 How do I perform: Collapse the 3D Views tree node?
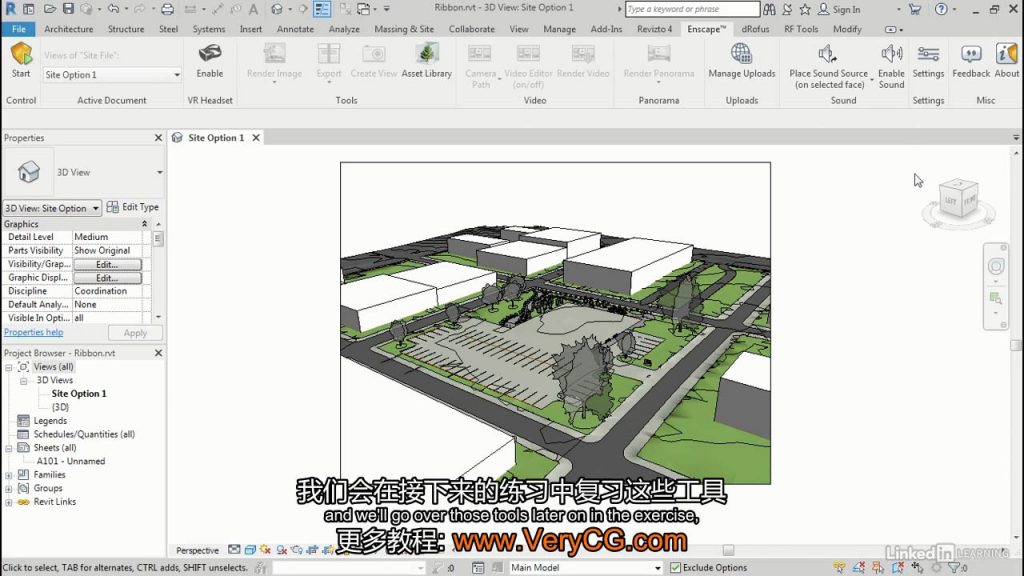pyautogui.click(x=24, y=381)
